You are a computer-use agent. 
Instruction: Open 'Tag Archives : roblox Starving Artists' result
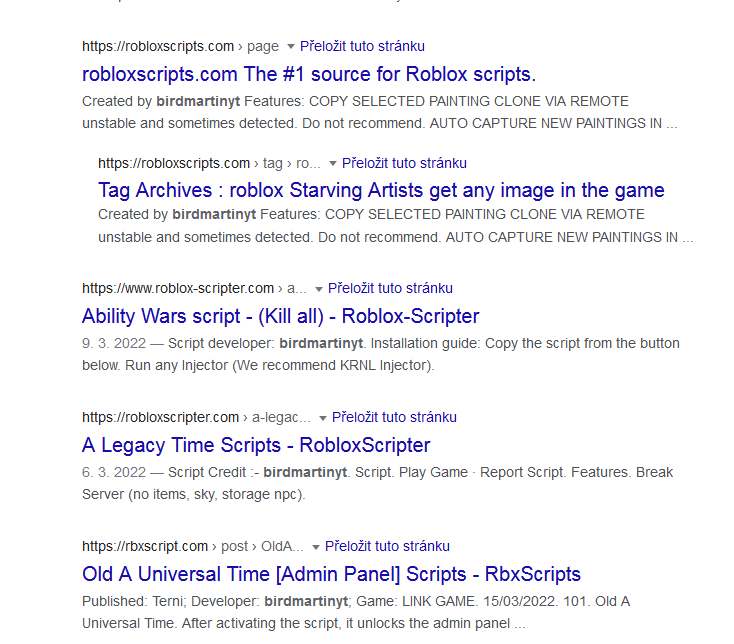pyautogui.click(x=381, y=190)
